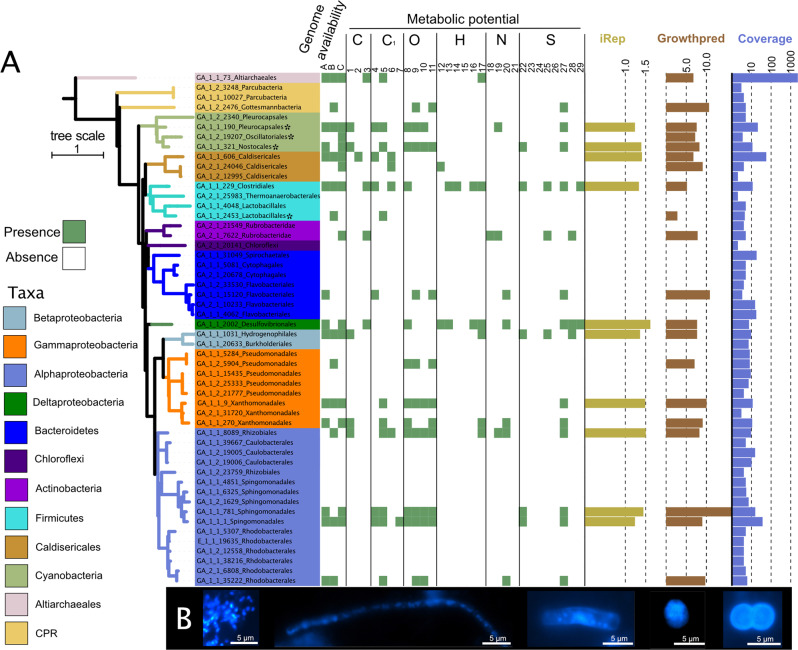
Task: Open the rightmost two-cell microscopy image
Action: click(x=752, y=617)
